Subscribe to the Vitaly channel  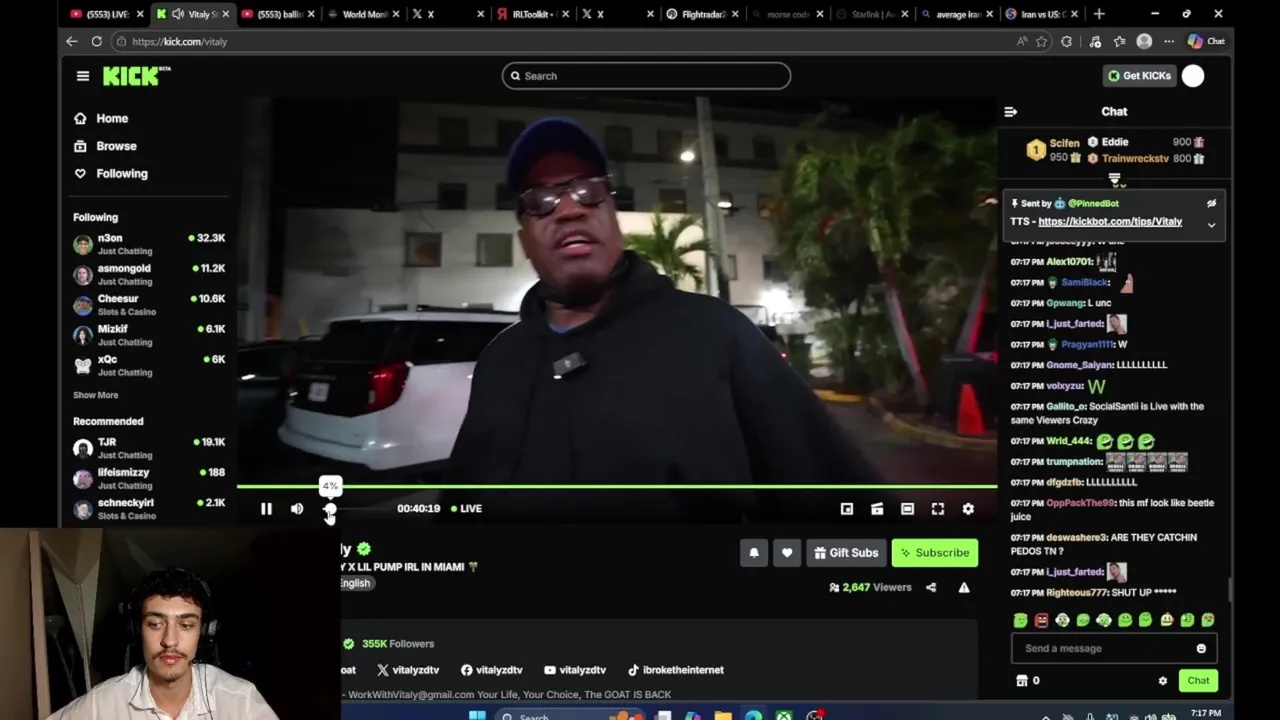pyautogui.click(x=934, y=553)
